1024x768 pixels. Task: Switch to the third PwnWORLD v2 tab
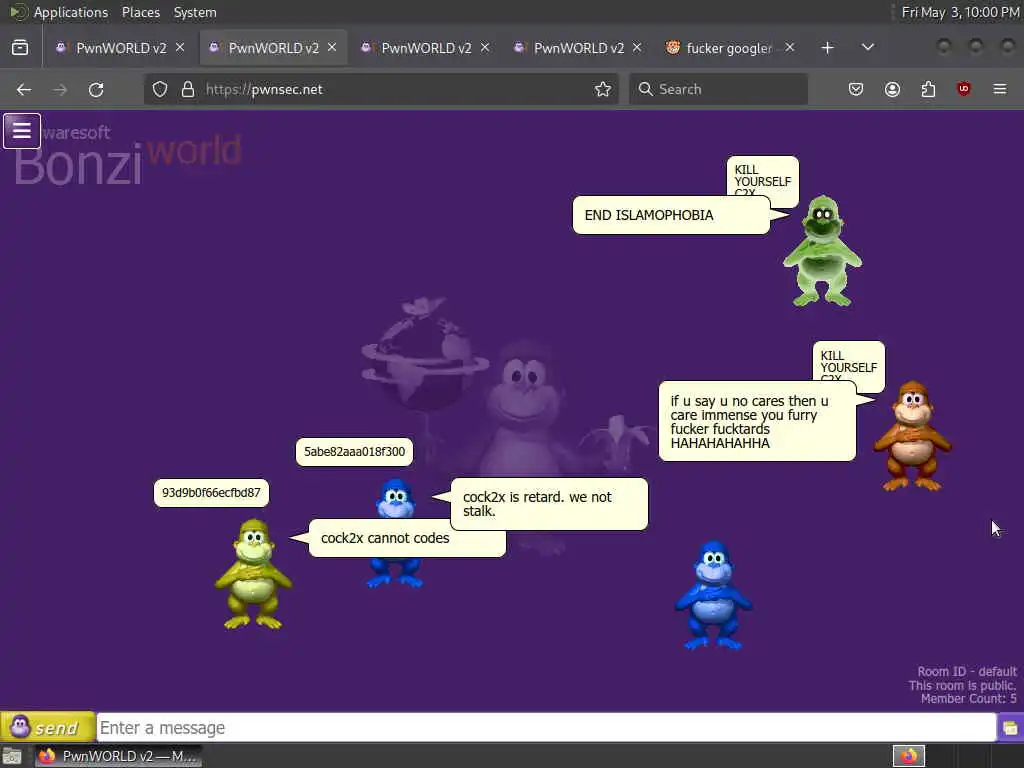click(x=426, y=48)
